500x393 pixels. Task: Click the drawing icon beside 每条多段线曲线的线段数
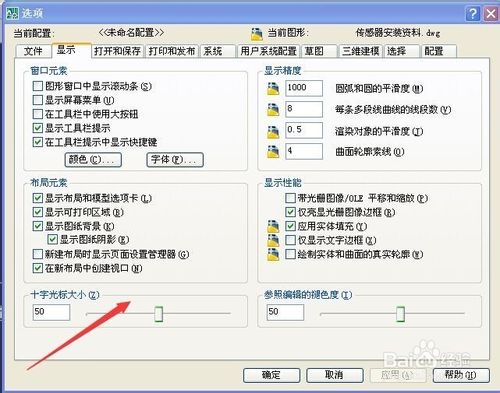273,110
